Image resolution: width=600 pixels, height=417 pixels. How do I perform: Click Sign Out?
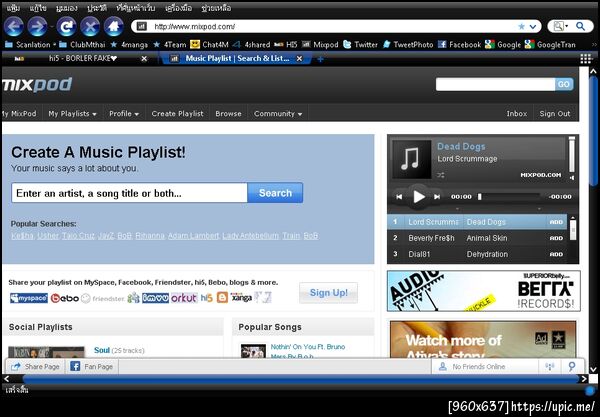(555, 114)
